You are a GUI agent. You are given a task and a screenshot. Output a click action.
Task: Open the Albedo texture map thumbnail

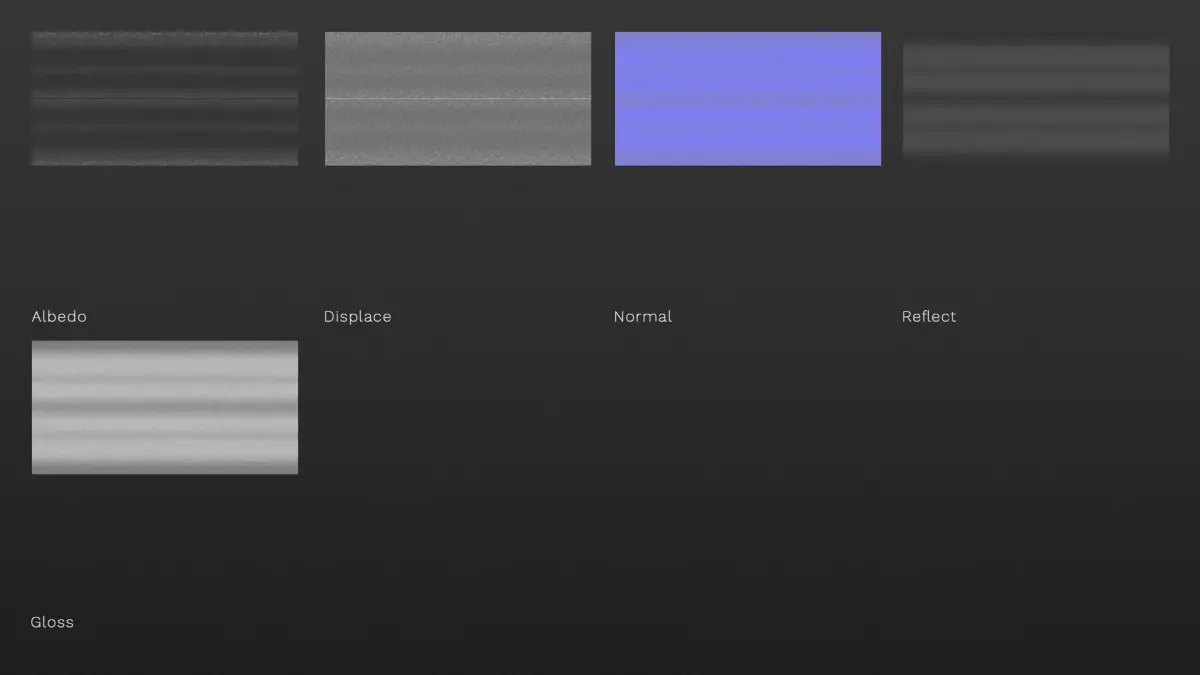(165, 98)
